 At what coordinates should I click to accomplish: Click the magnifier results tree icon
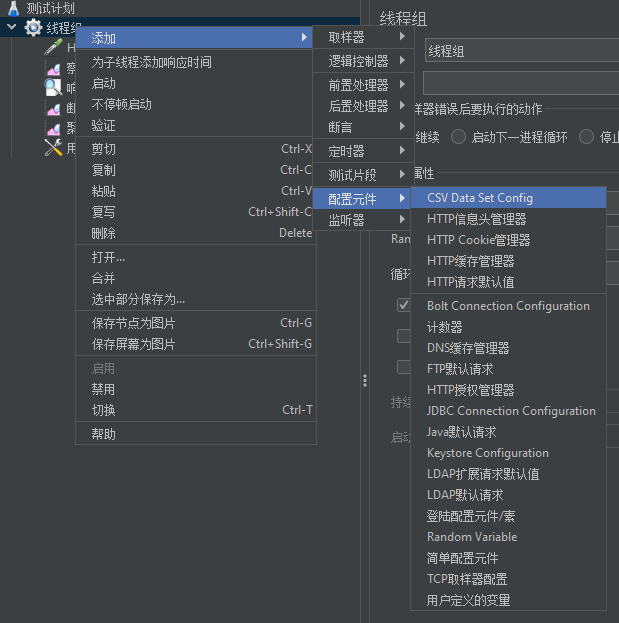click(x=53, y=87)
